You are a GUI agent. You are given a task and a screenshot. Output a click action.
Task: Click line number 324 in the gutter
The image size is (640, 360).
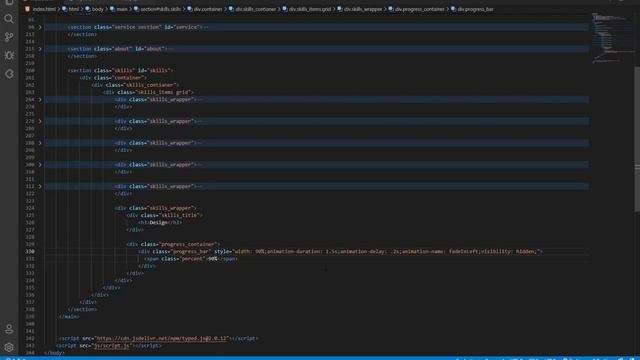(x=30, y=208)
